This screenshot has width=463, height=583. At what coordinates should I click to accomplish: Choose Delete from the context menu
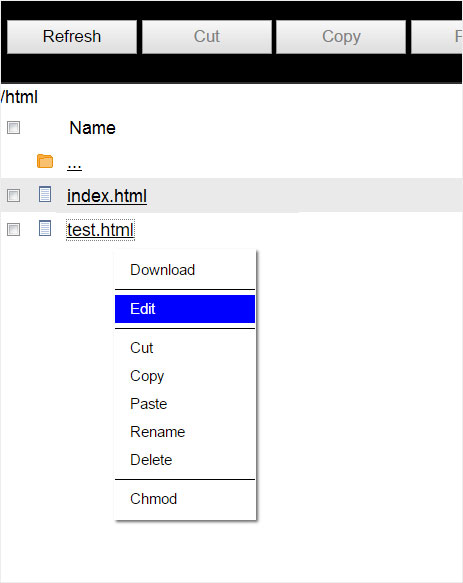pyautogui.click(x=185, y=460)
